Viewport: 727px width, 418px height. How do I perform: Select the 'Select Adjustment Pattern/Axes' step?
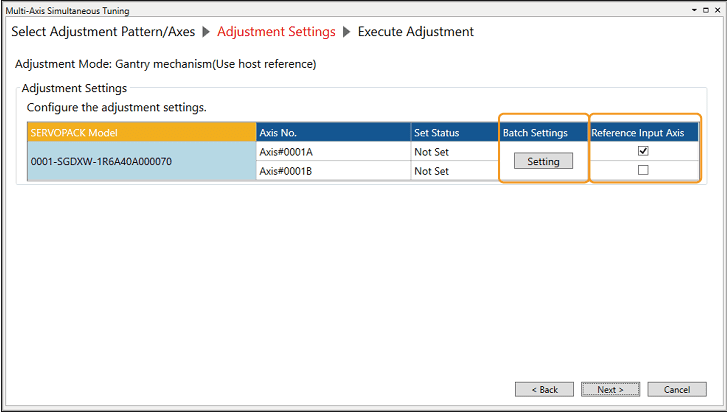pyautogui.click(x=103, y=31)
